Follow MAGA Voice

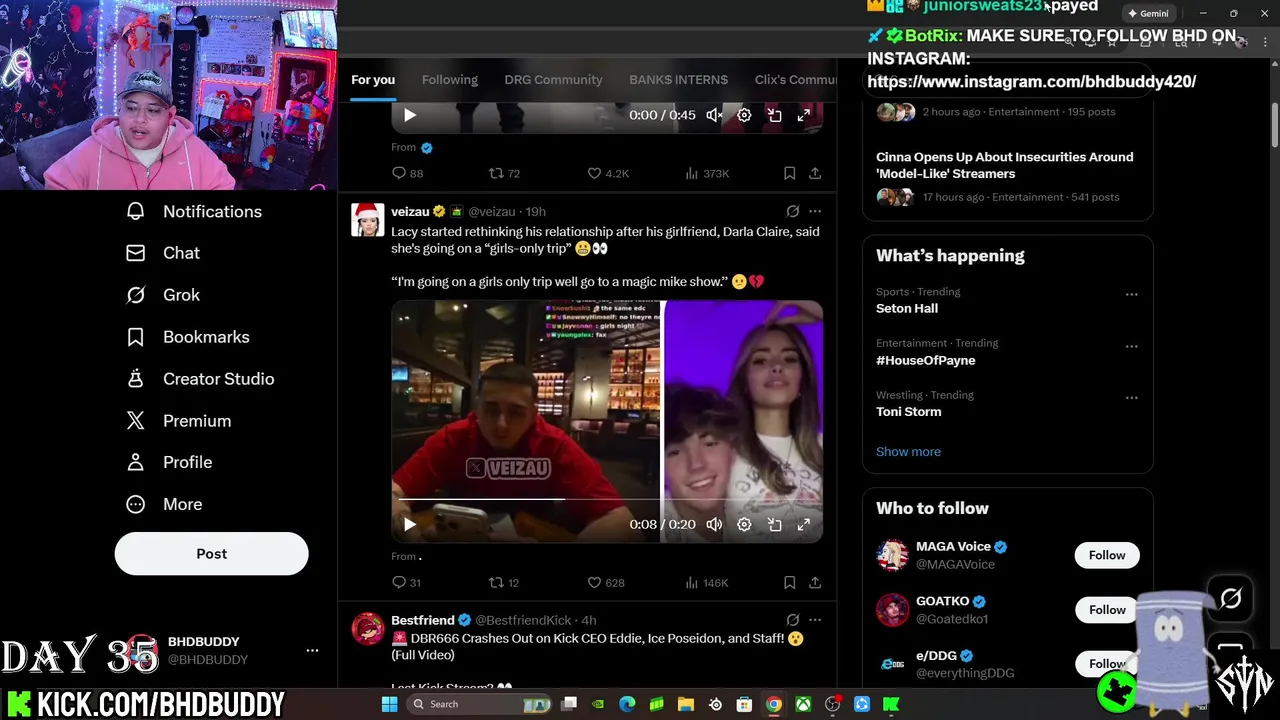[1106, 555]
